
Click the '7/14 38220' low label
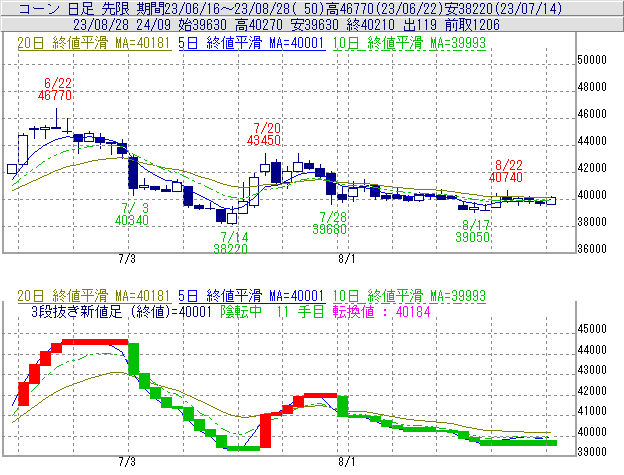231,243
